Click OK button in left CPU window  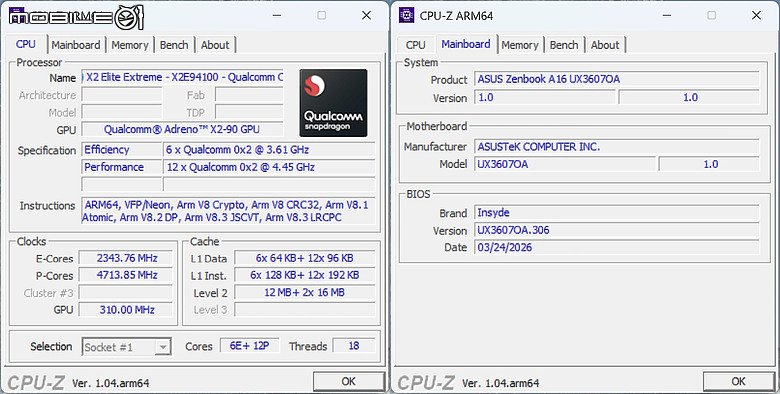coord(349,382)
